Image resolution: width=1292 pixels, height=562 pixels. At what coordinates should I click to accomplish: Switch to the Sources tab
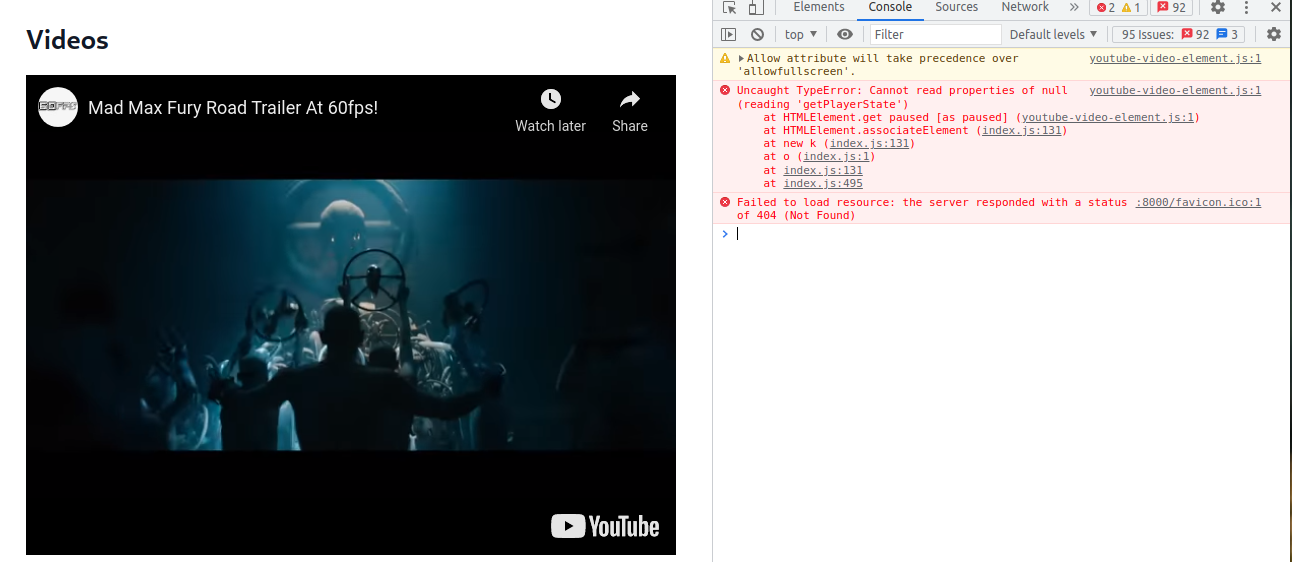[957, 7]
